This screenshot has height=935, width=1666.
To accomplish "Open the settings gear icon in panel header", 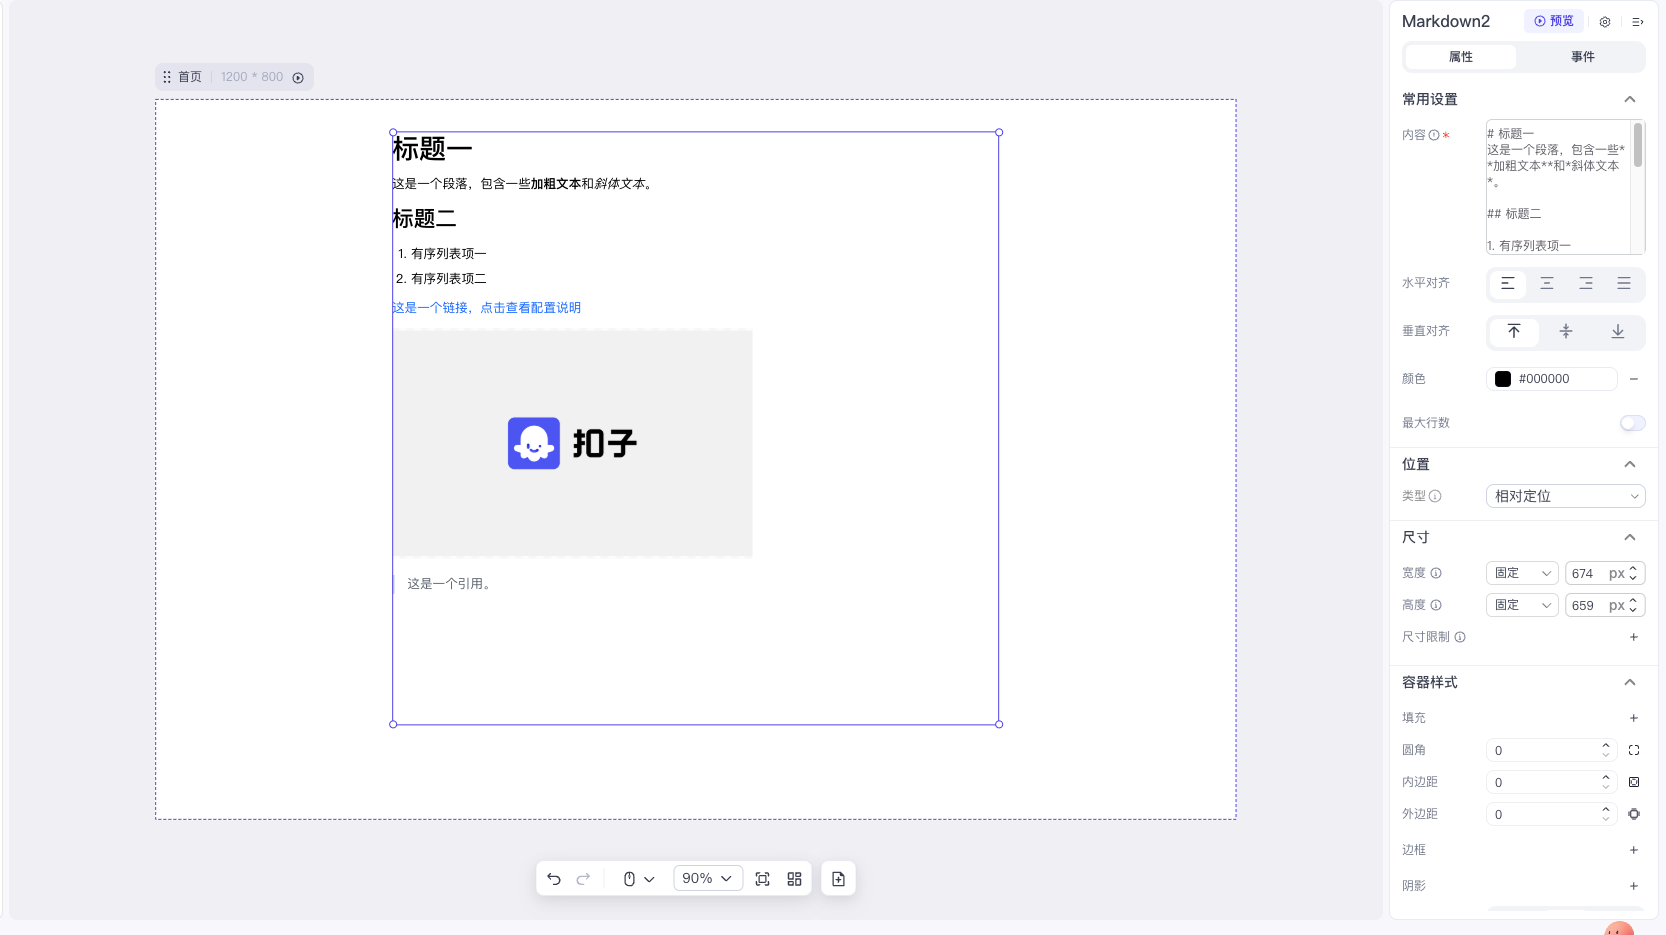I will click(x=1604, y=21).
